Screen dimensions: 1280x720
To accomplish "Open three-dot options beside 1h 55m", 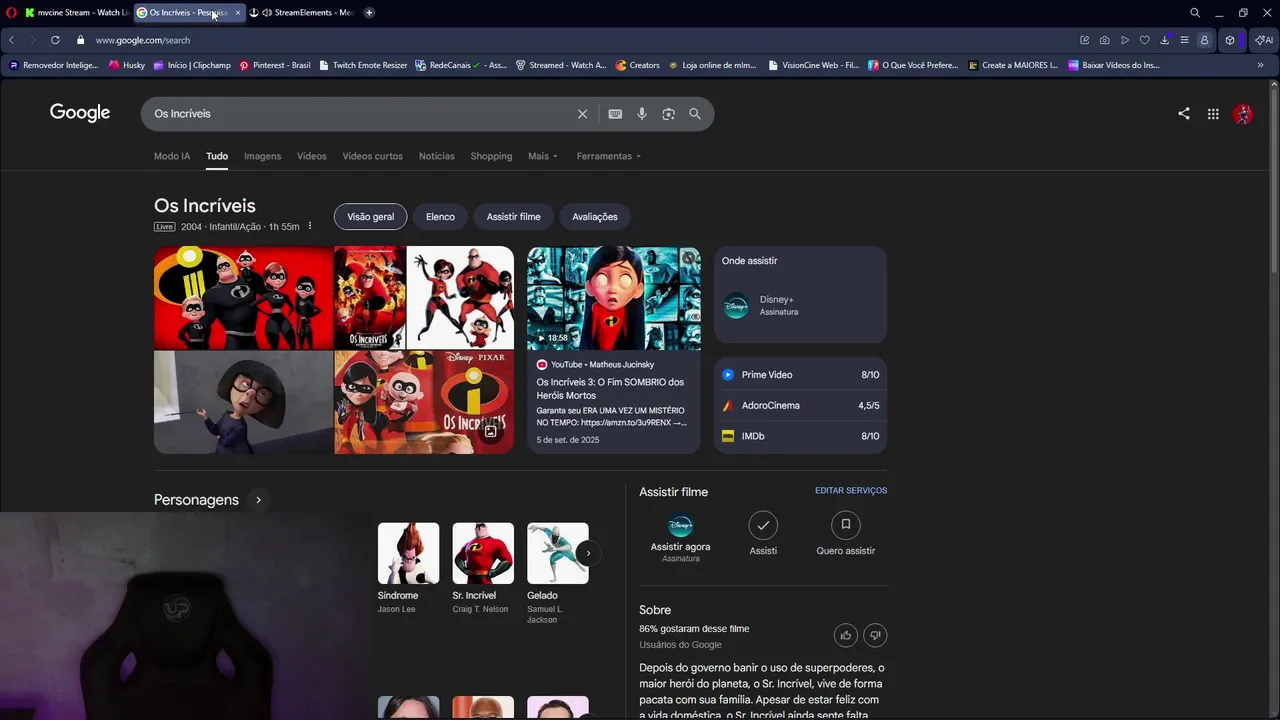I will [310, 226].
